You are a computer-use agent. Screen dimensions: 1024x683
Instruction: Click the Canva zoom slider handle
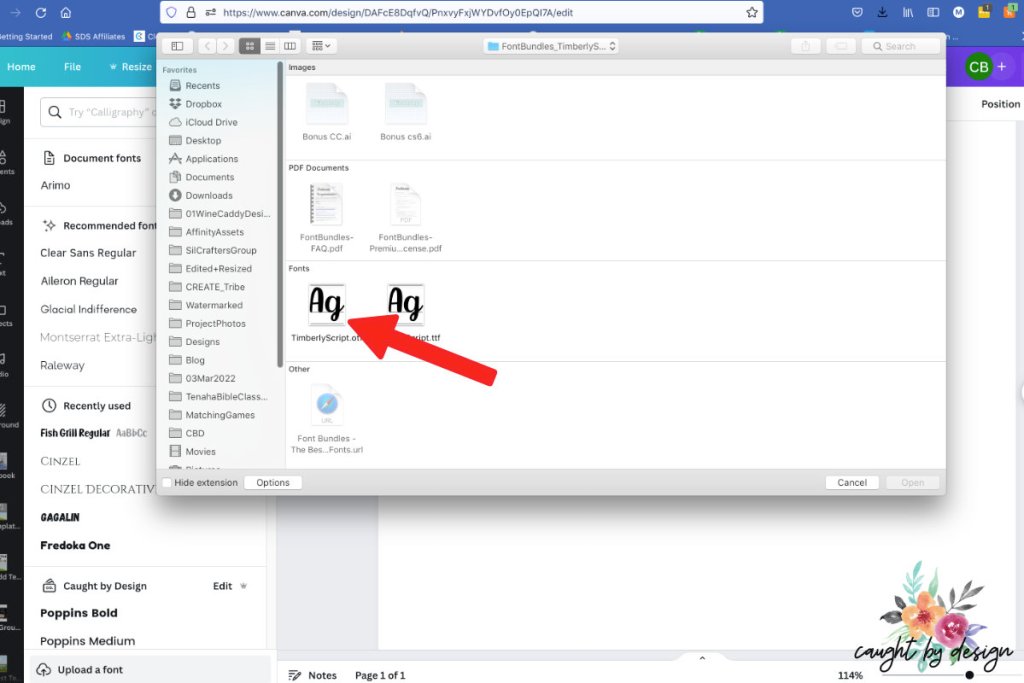(969, 675)
